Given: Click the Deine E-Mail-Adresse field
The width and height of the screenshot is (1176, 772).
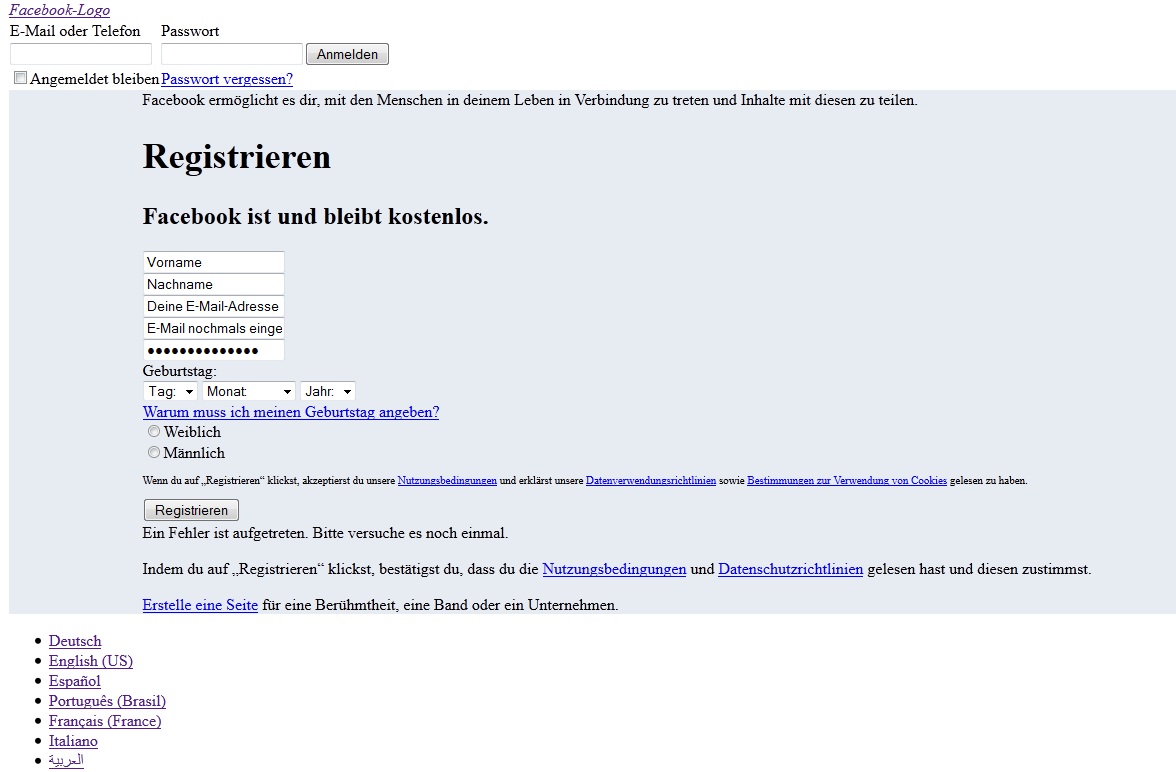Looking at the screenshot, I should pos(214,306).
